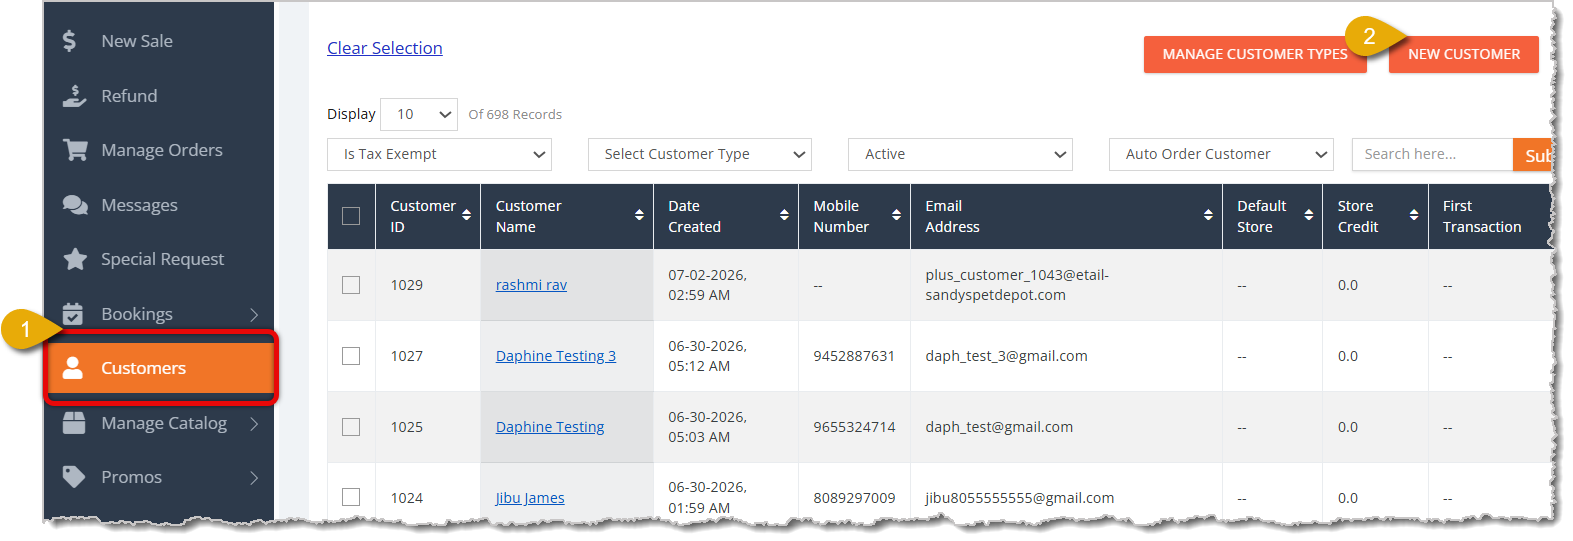Sort by Customer Name column arrows
1573x541 pixels.
(x=639, y=215)
